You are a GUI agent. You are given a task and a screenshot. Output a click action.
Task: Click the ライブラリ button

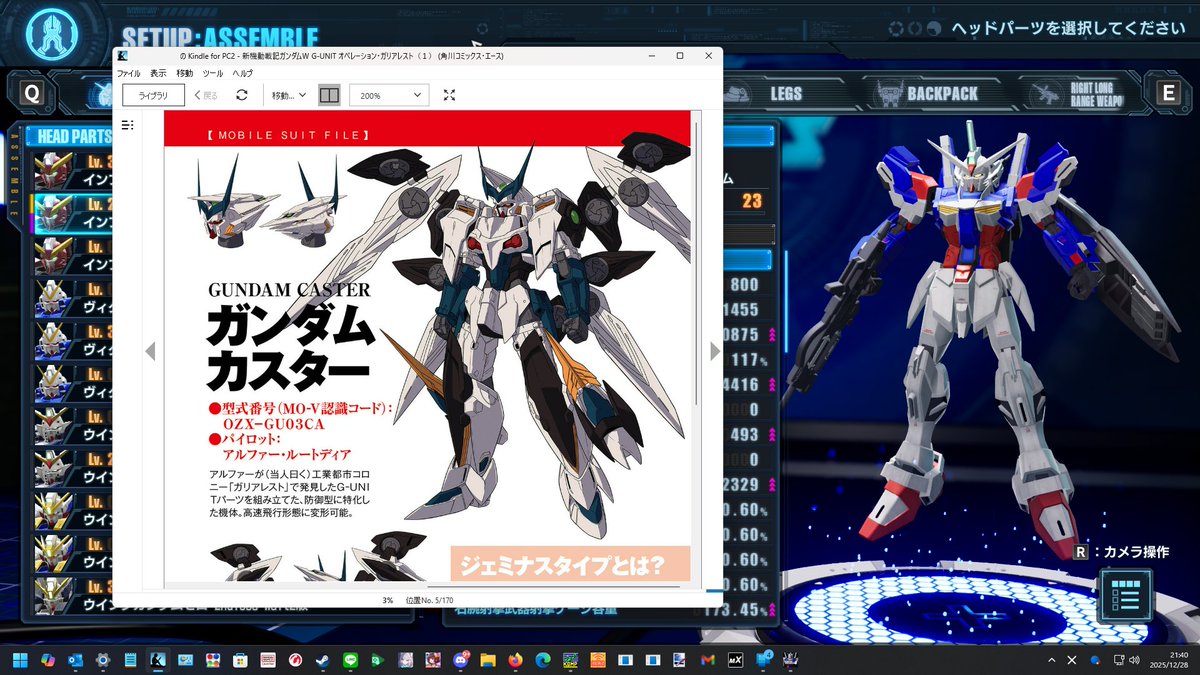[x=153, y=95]
